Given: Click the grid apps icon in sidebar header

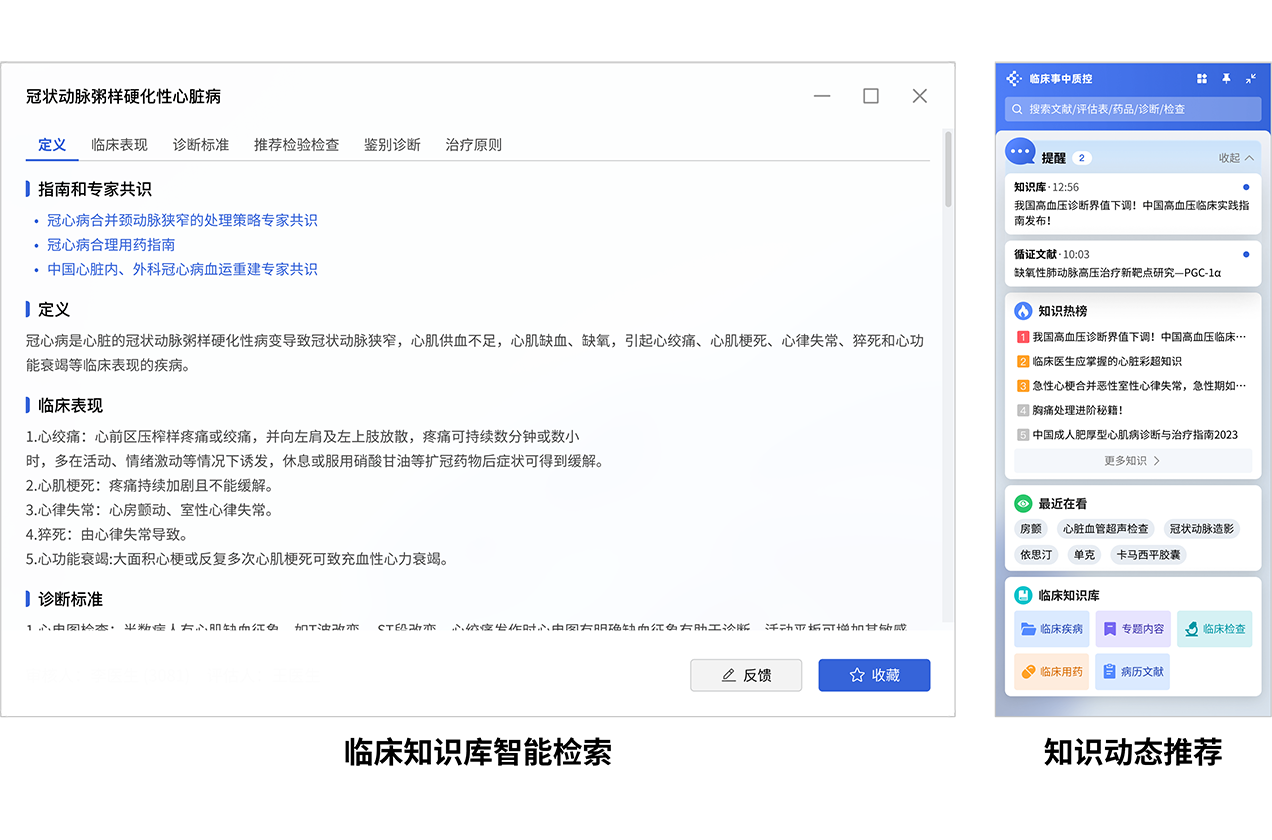Looking at the screenshot, I should tap(1202, 79).
